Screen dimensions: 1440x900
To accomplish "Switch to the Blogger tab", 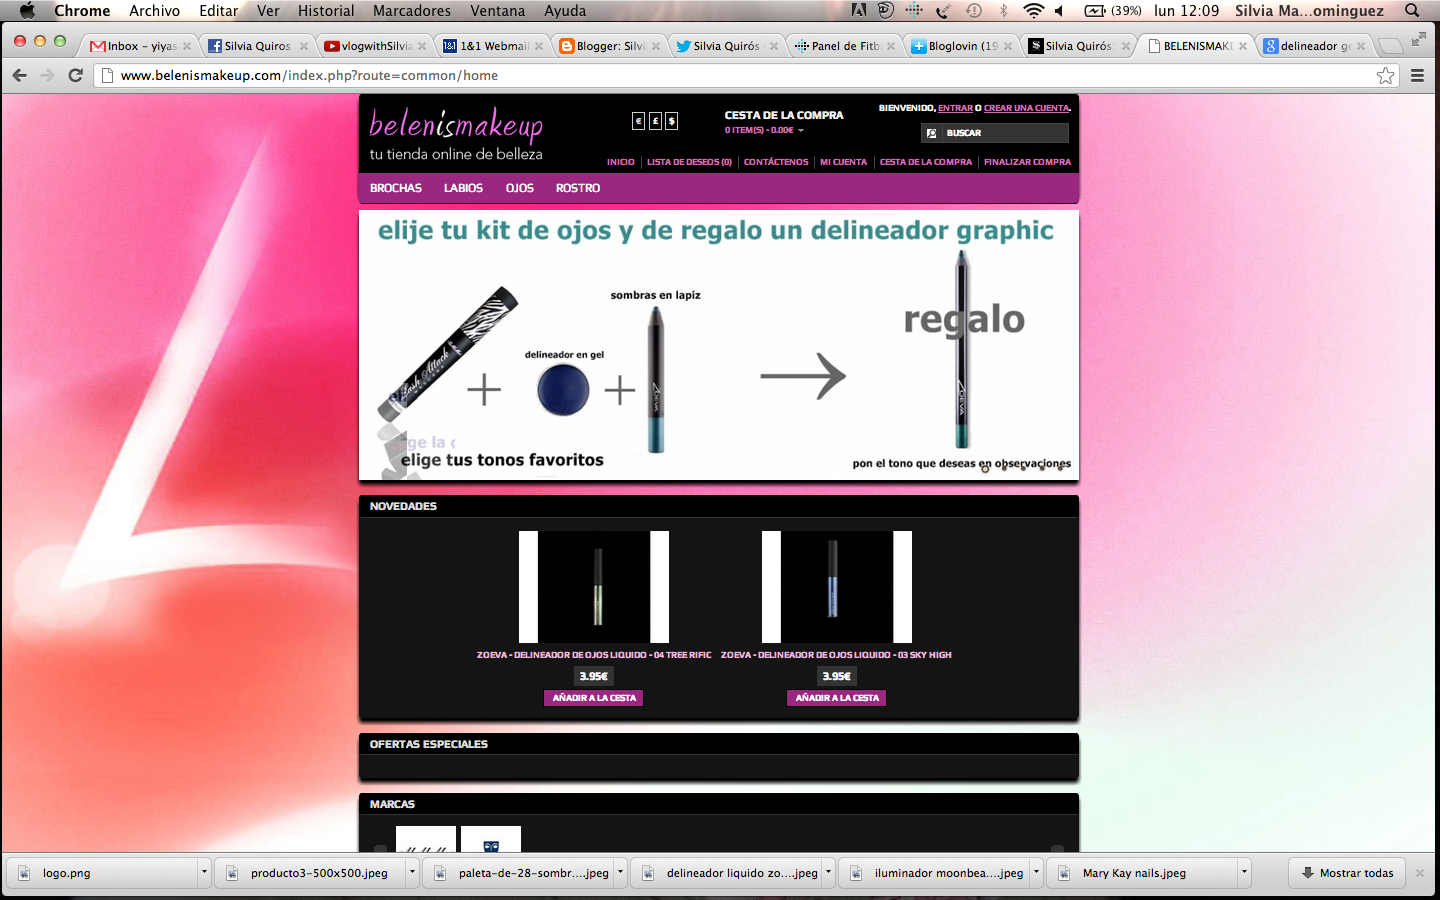I will tap(609, 46).
